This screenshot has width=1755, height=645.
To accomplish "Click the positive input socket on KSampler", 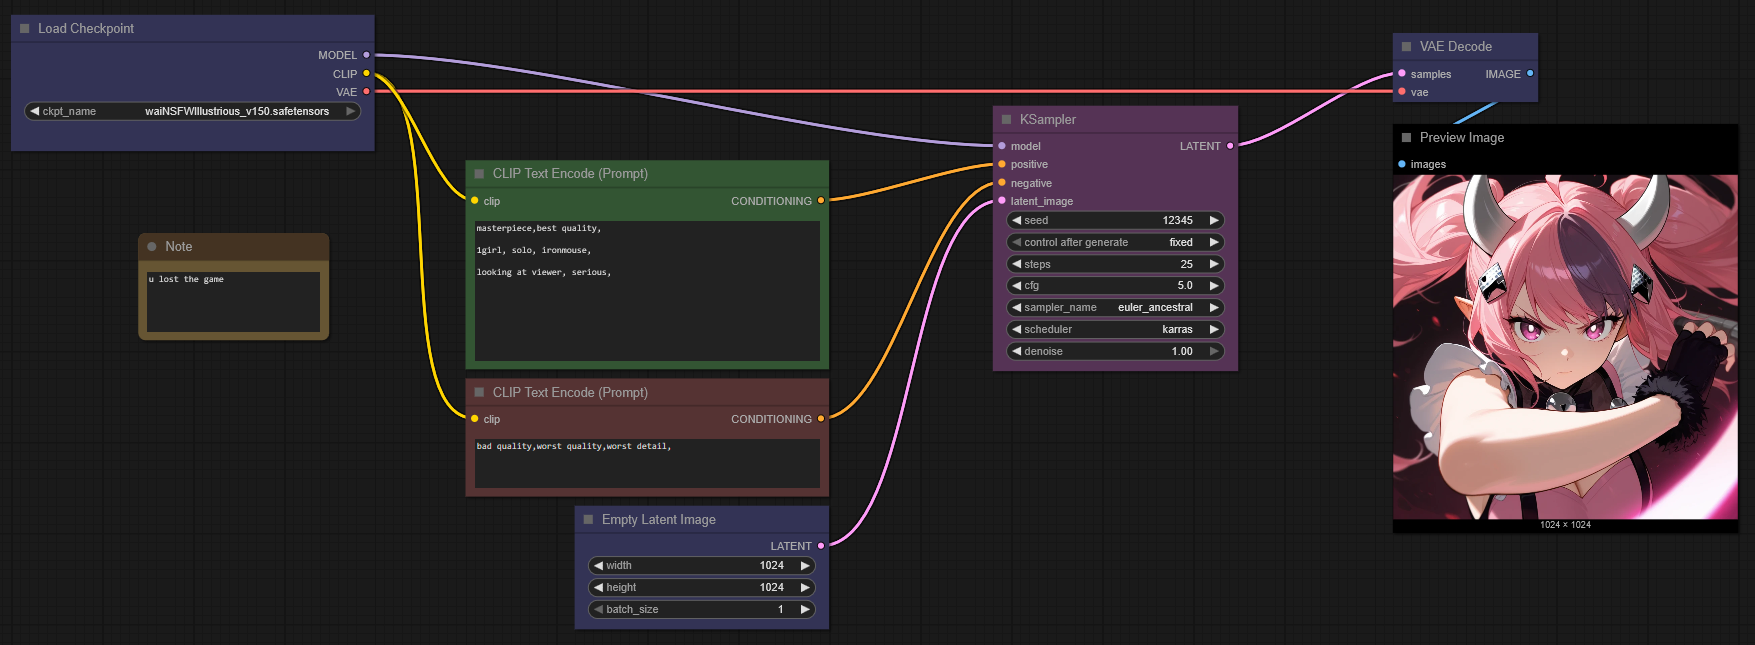I will pyautogui.click(x=1002, y=165).
